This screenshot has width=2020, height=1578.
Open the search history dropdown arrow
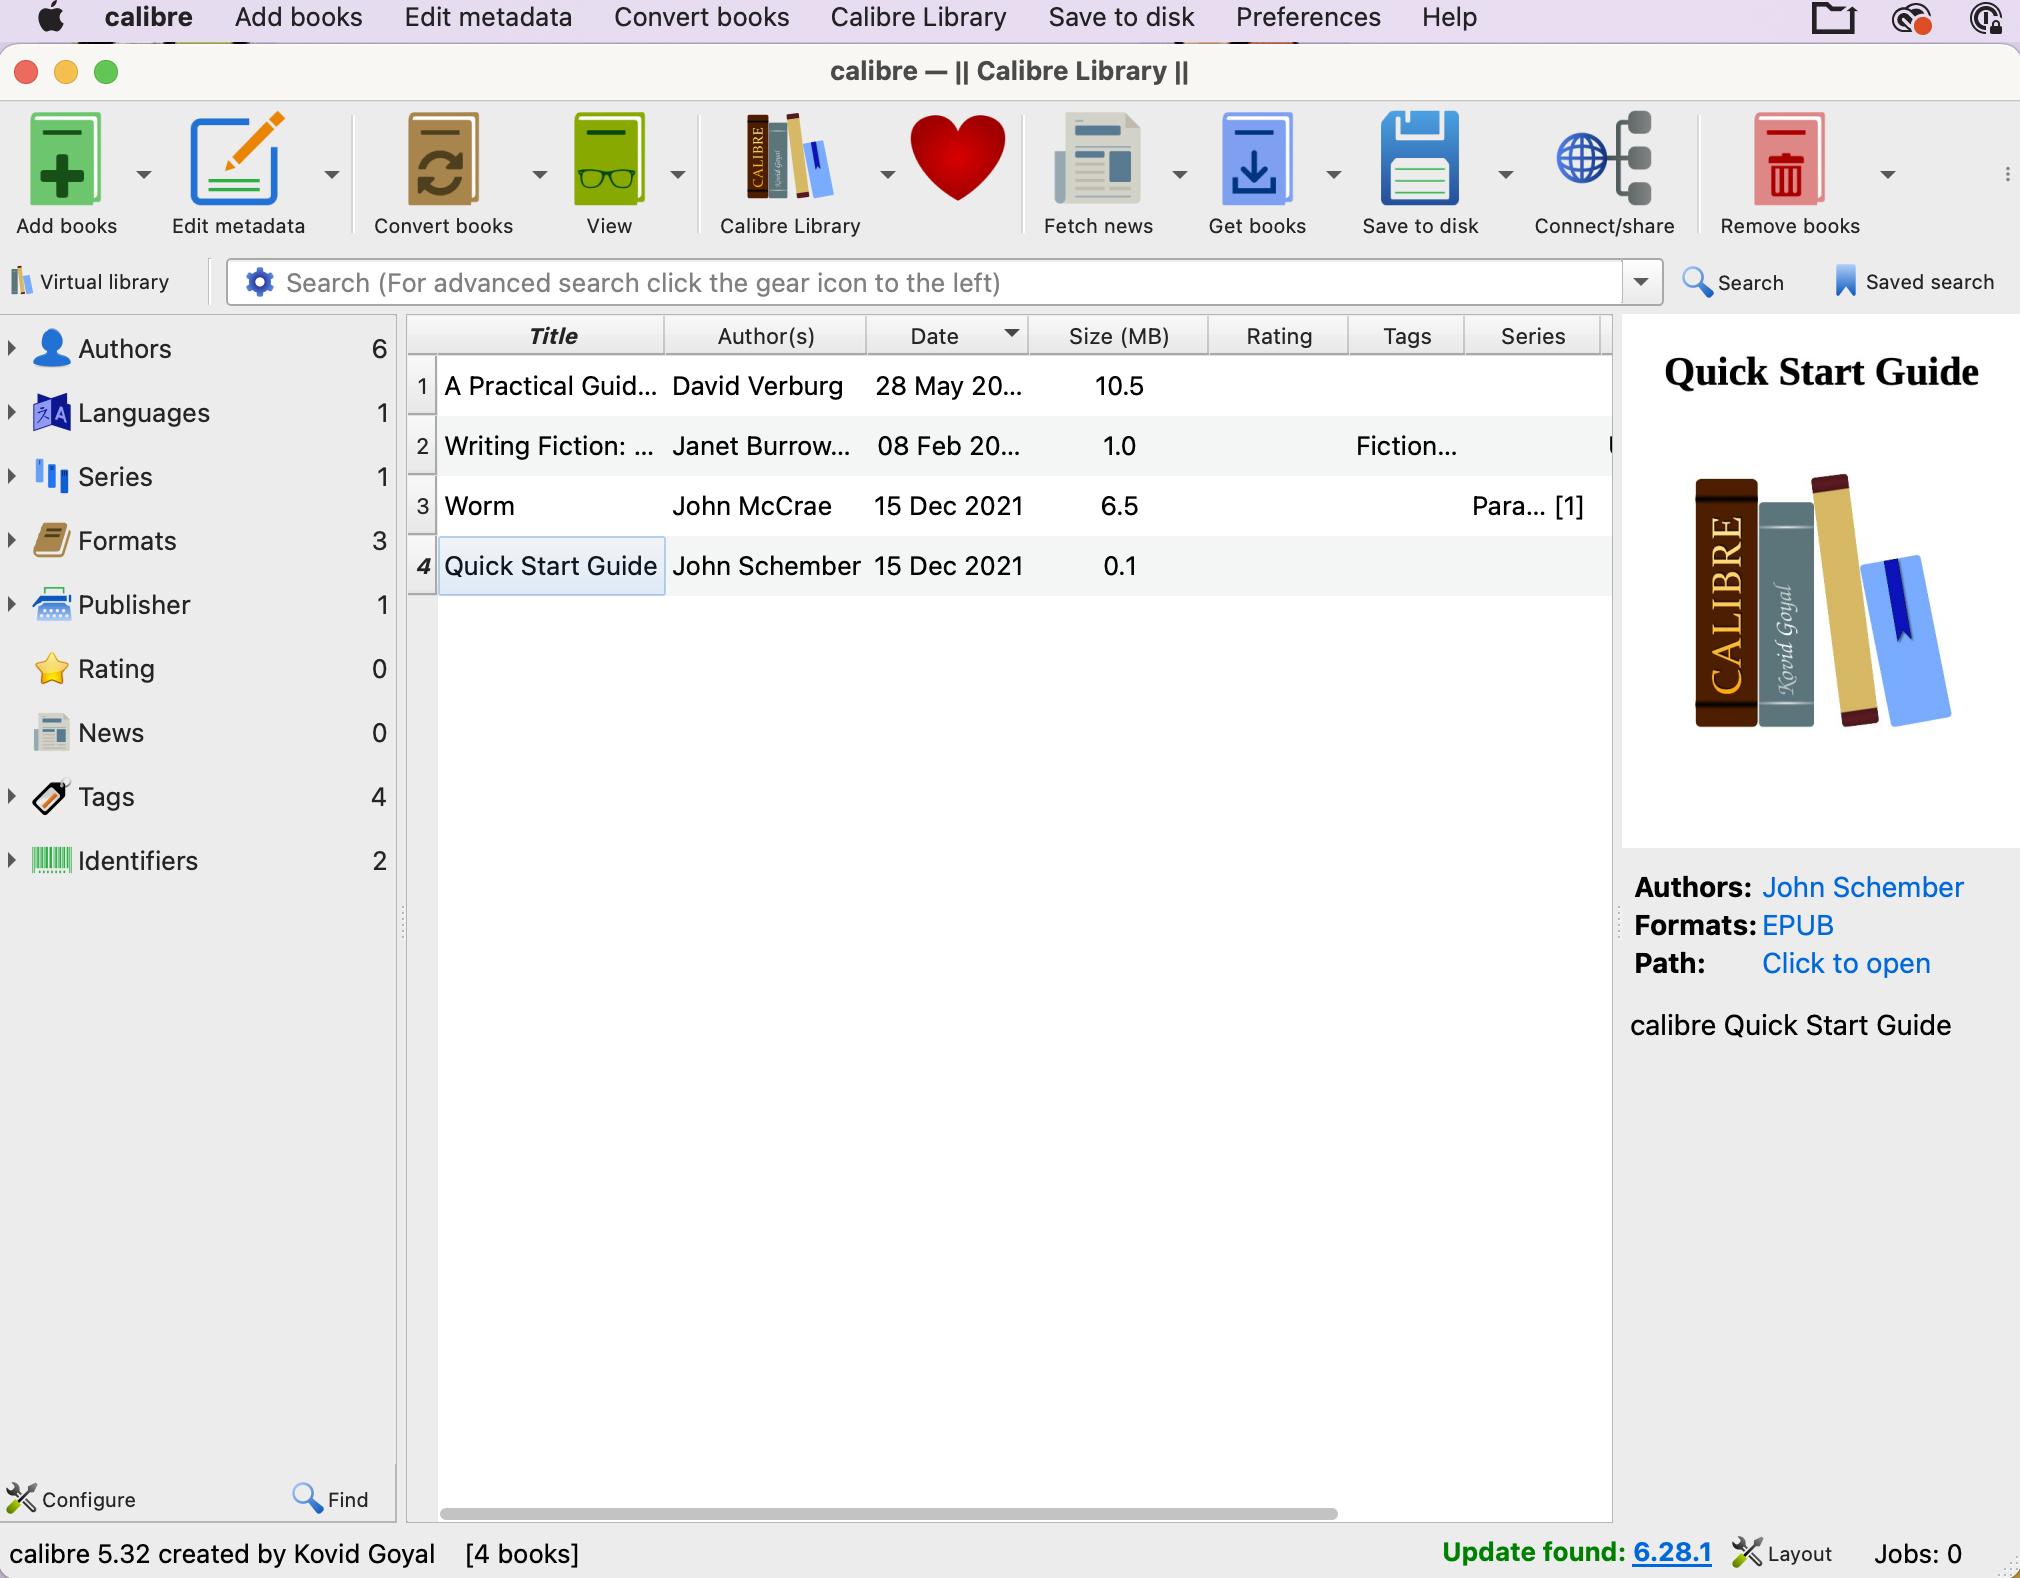click(1641, 282)
